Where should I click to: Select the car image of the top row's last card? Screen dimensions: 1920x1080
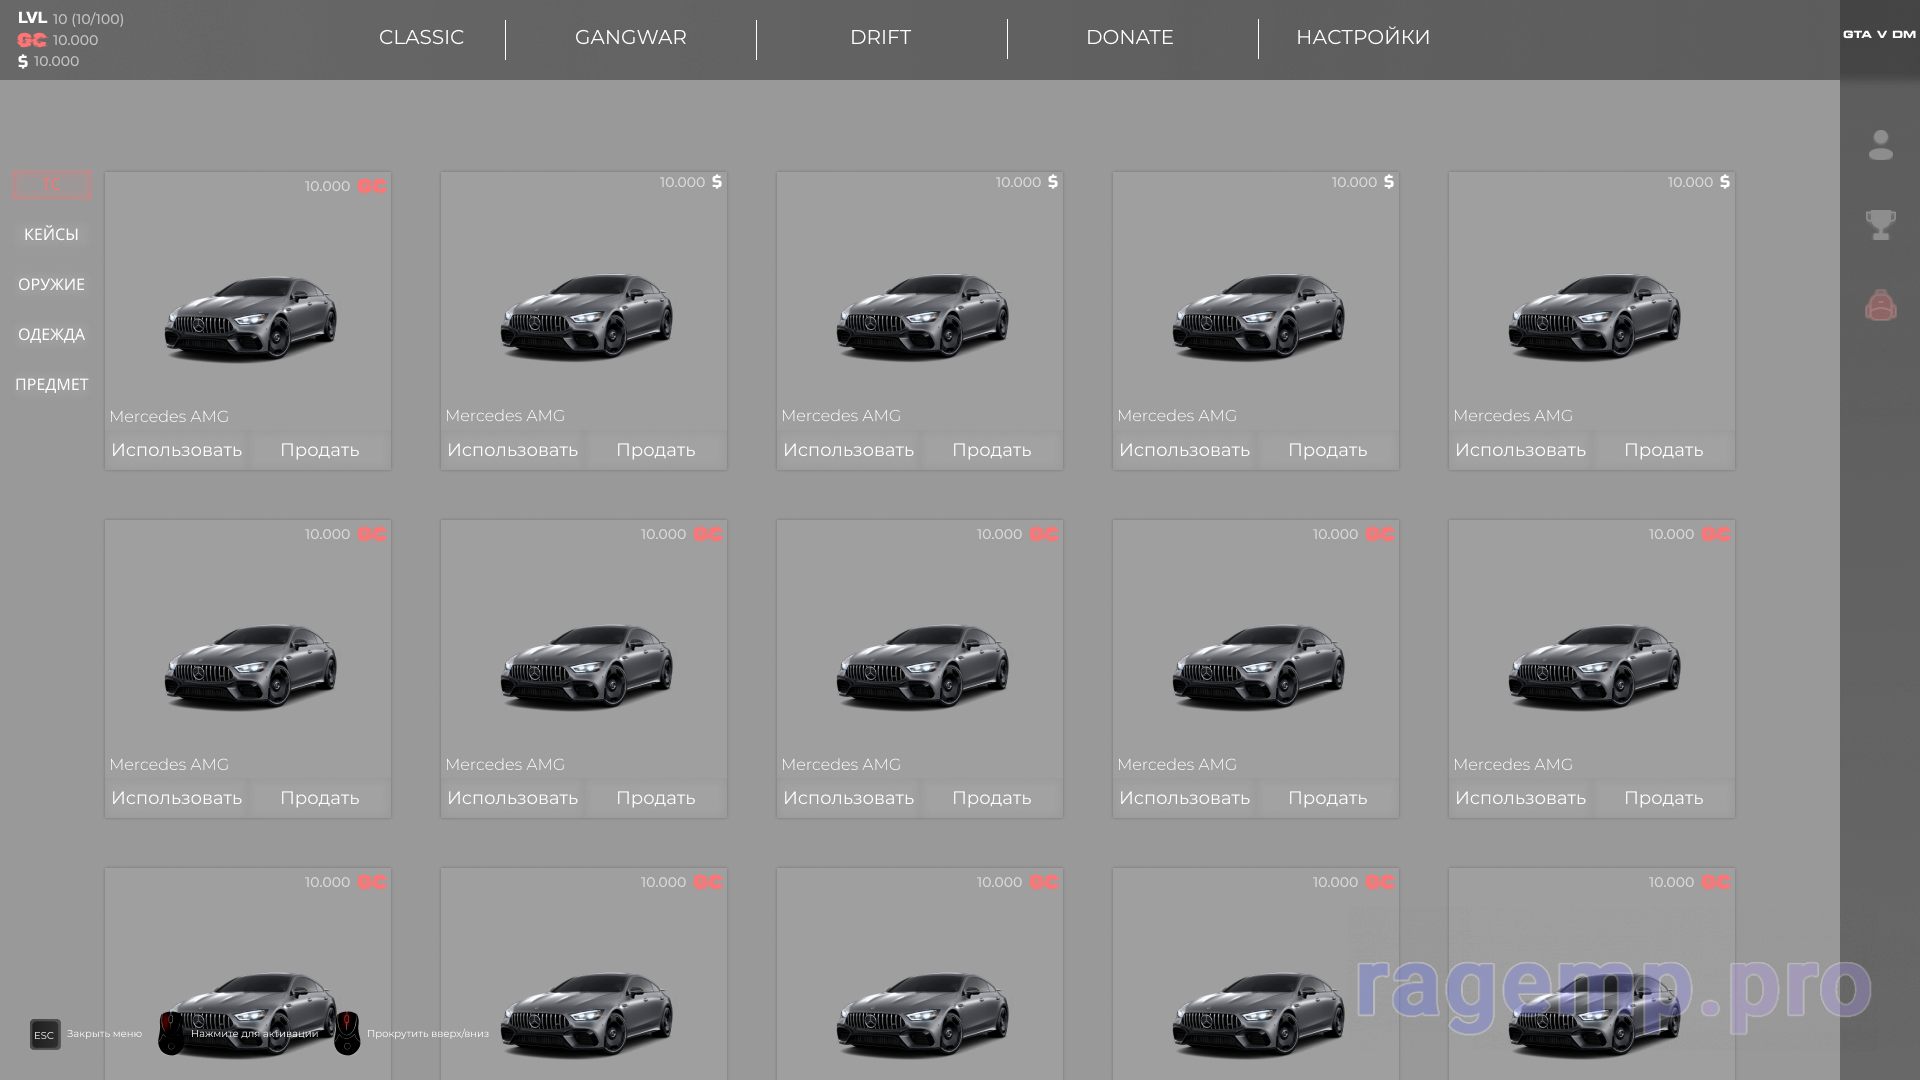[1594, 317]
